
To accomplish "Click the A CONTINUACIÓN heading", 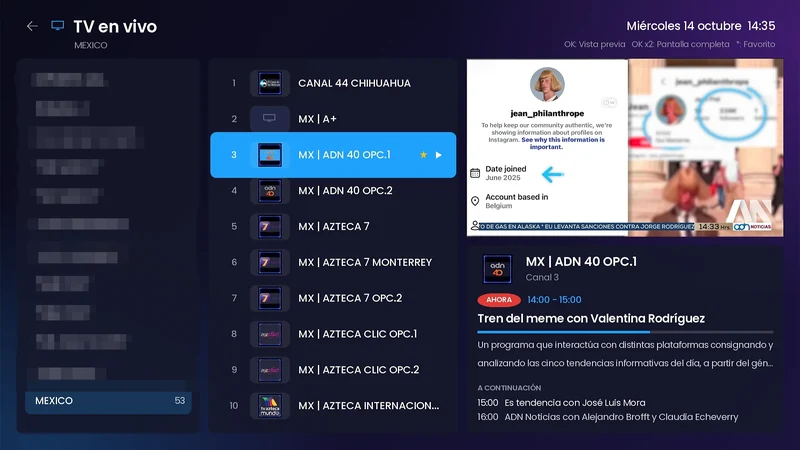I will coord(509,388).
